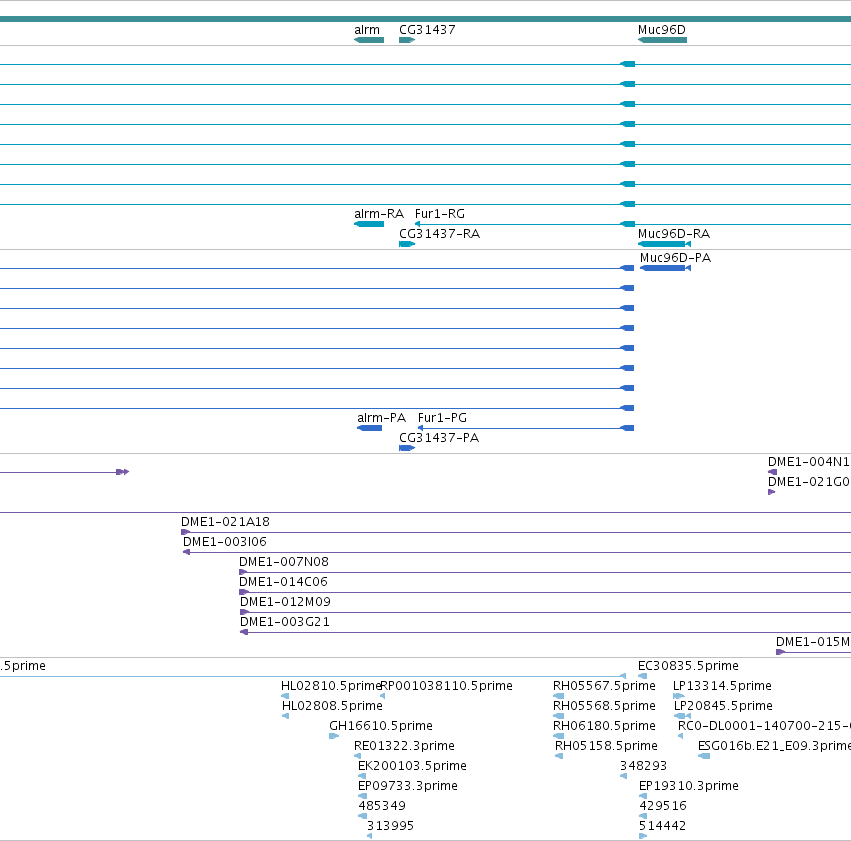Screen dimensions: 851x841
Task: Select the 514442 feature
Action: click(643, 836)
